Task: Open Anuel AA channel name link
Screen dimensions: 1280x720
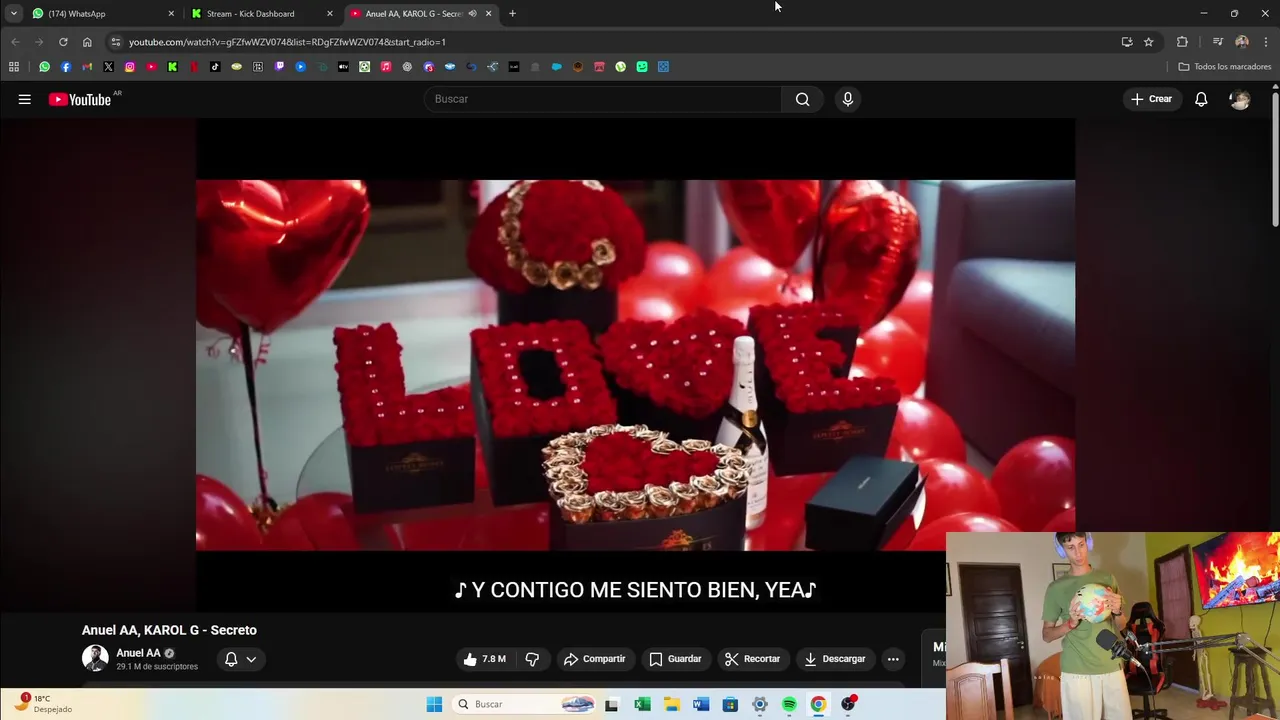Action: point(138,653)
